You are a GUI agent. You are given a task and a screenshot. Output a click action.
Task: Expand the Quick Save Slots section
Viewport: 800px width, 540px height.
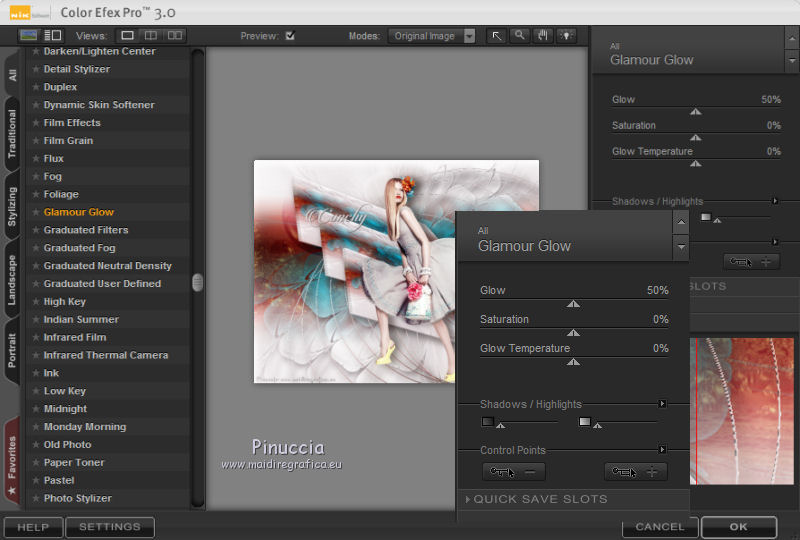540,499
